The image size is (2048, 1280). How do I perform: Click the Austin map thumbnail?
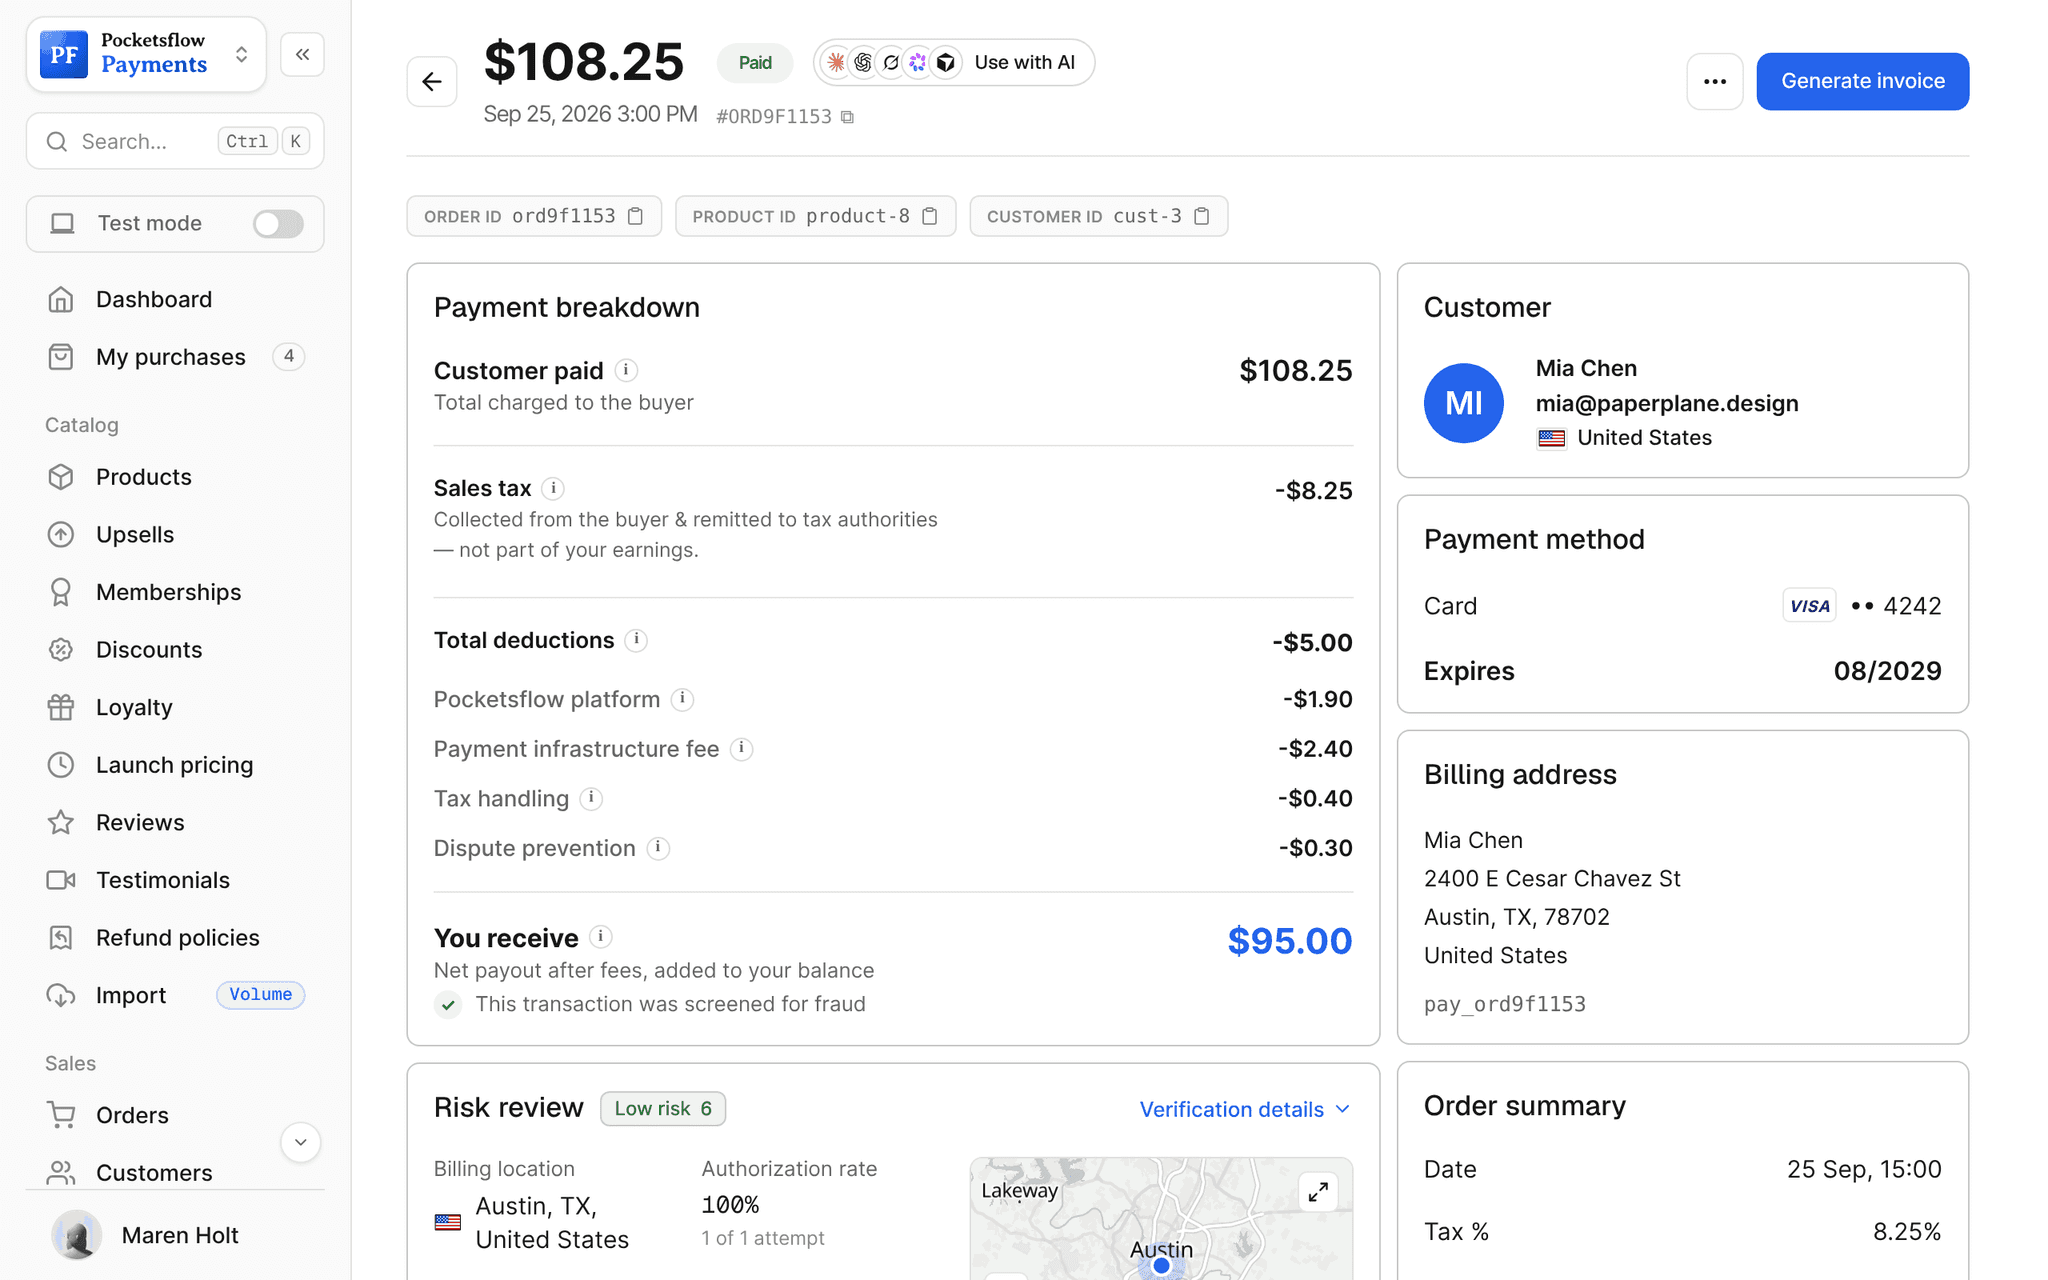click(1160, 1218)
